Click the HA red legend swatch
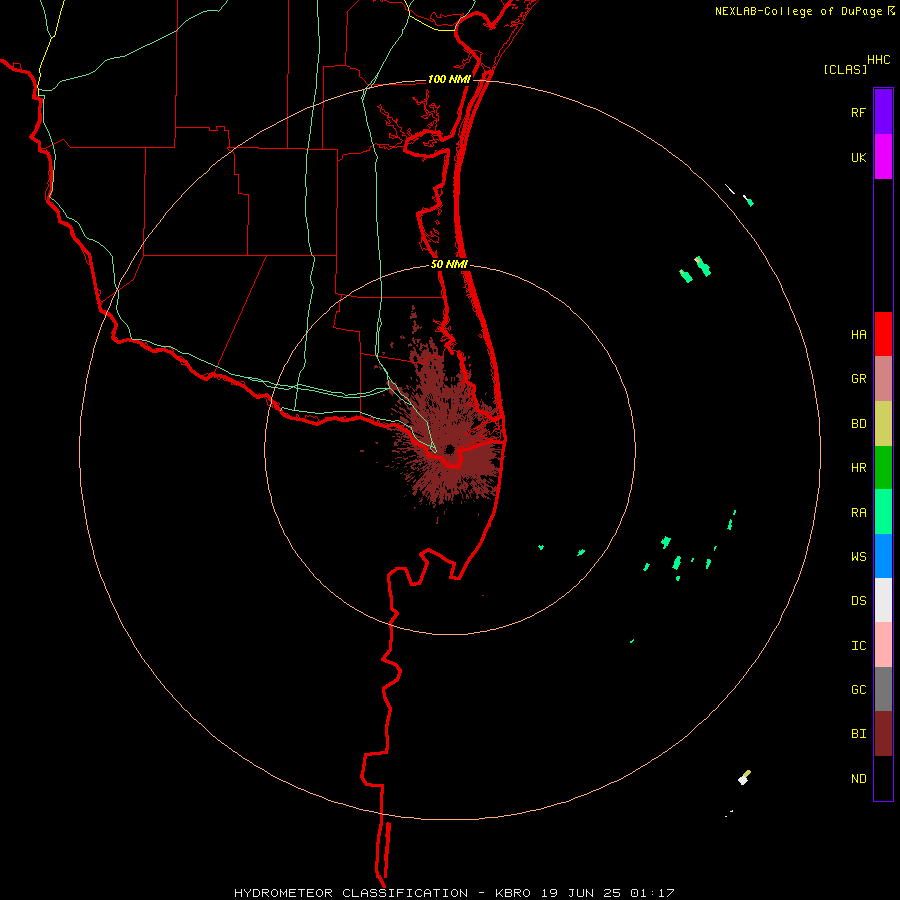Screen dimensions: 900x900 click(883, 334)
